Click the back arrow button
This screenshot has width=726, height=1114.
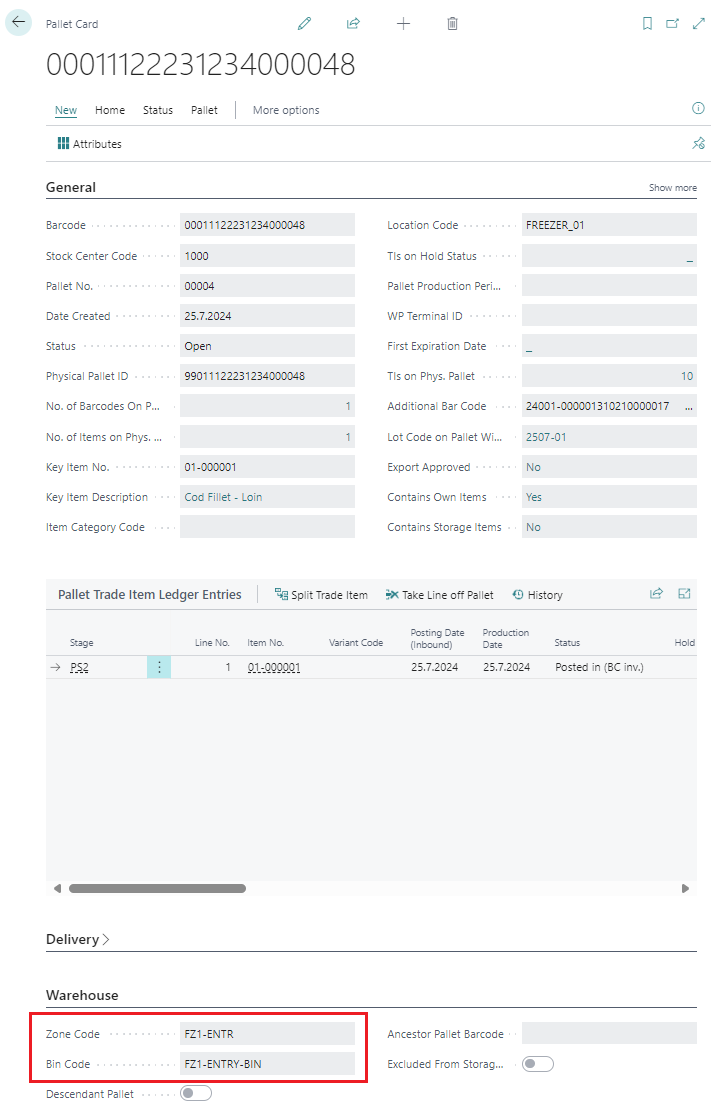19,22
